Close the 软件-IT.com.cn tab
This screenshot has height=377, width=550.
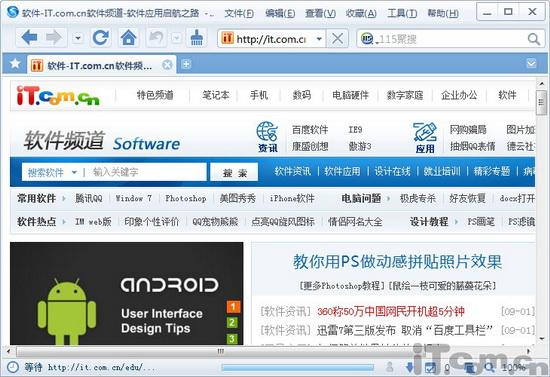(x=168, y=65)
